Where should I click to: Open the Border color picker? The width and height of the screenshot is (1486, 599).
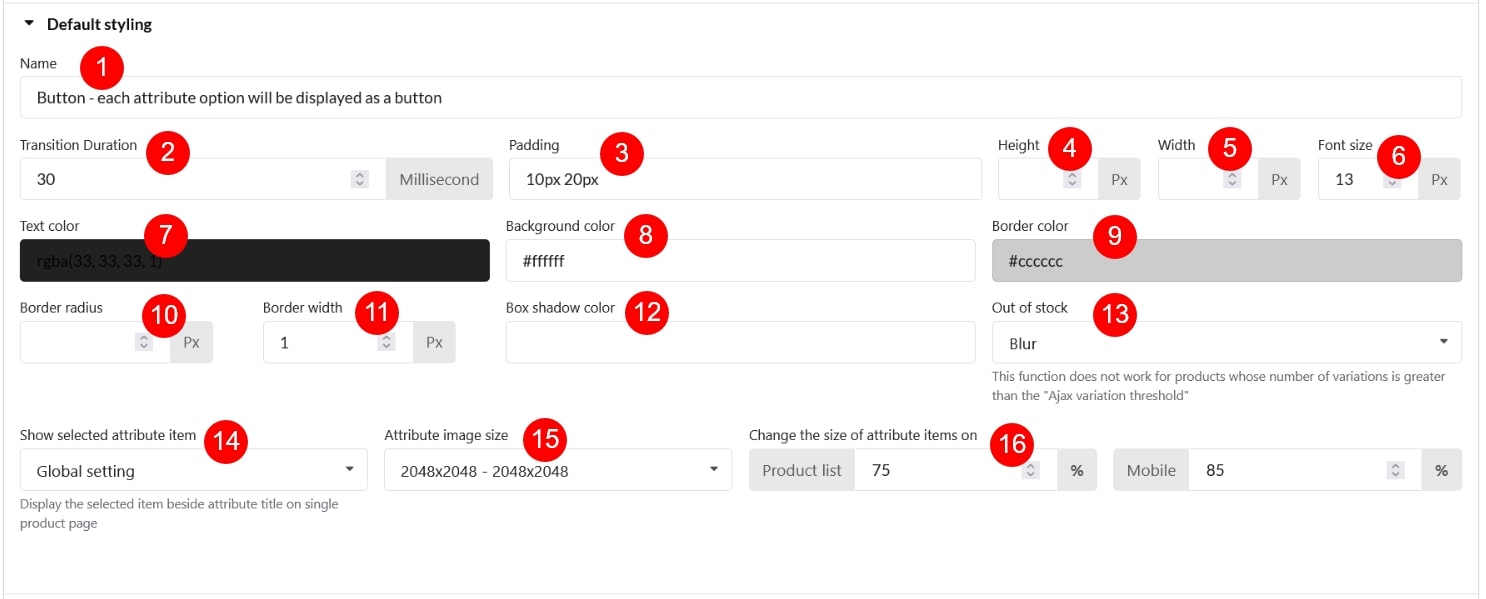pos(1226,261)
